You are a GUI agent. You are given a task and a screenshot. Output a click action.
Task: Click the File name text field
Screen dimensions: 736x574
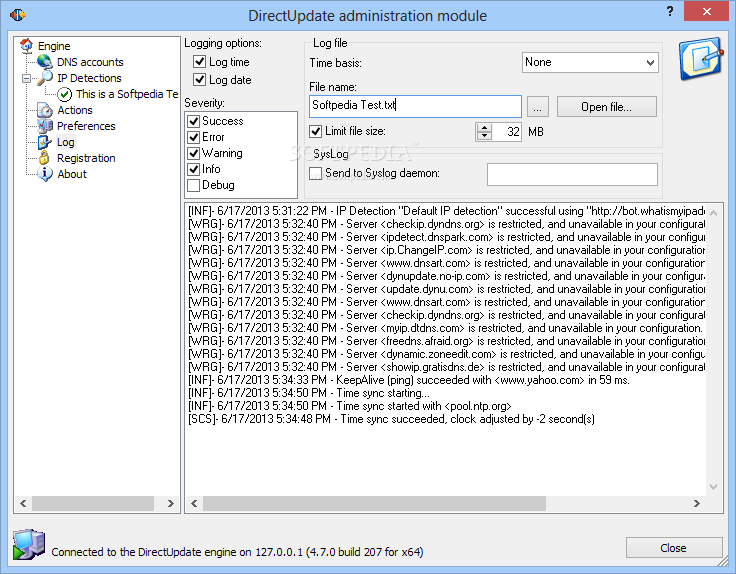coord(415,106)
